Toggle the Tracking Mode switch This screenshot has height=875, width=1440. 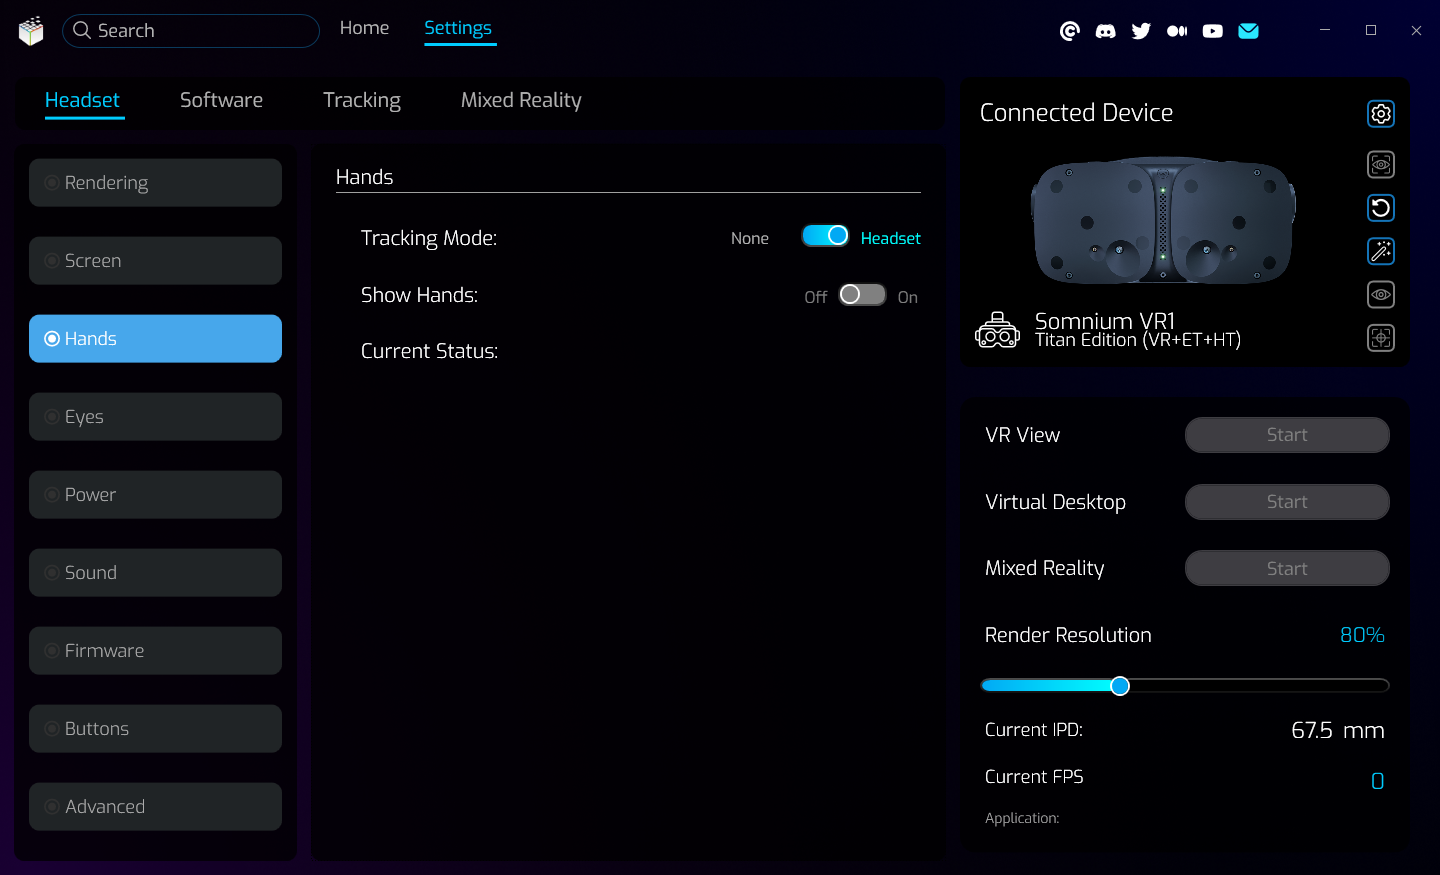click(825, 236)
